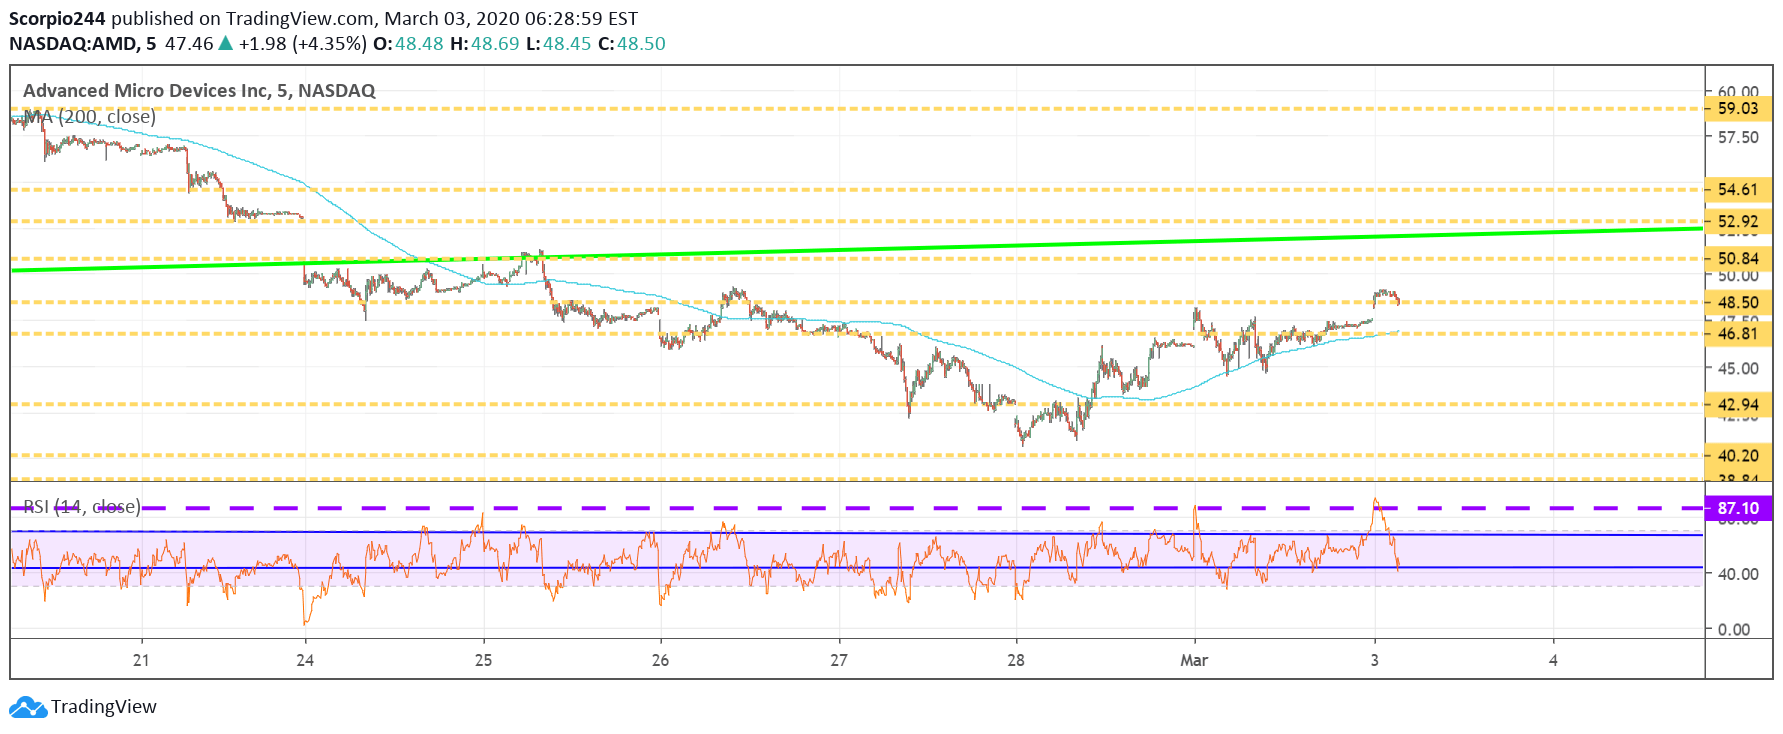Screen dimensions: 1783x734
Task: Click the RSI (14, close) indicator legend
Action: pyautogui.click(x=82, y=507)
